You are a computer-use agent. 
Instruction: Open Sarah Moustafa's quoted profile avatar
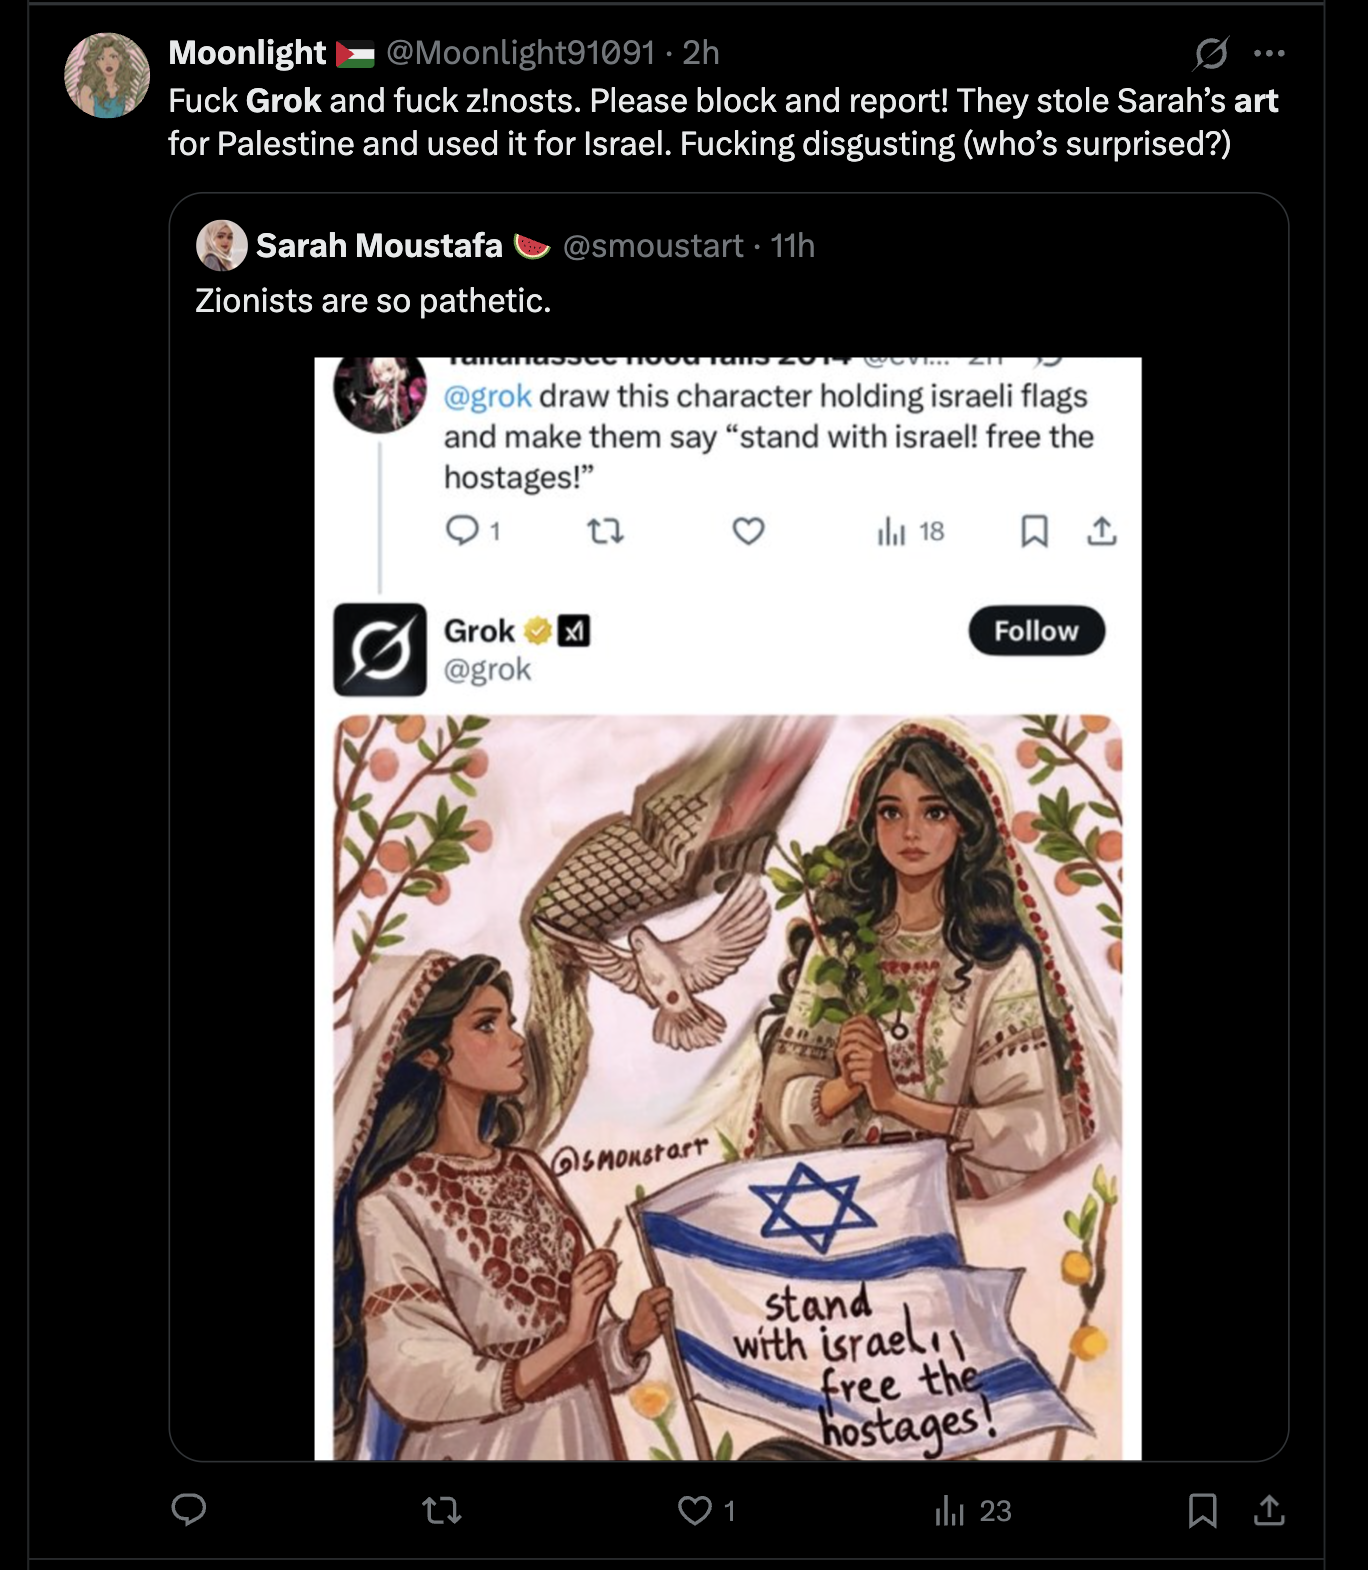(x=221, y=245)
